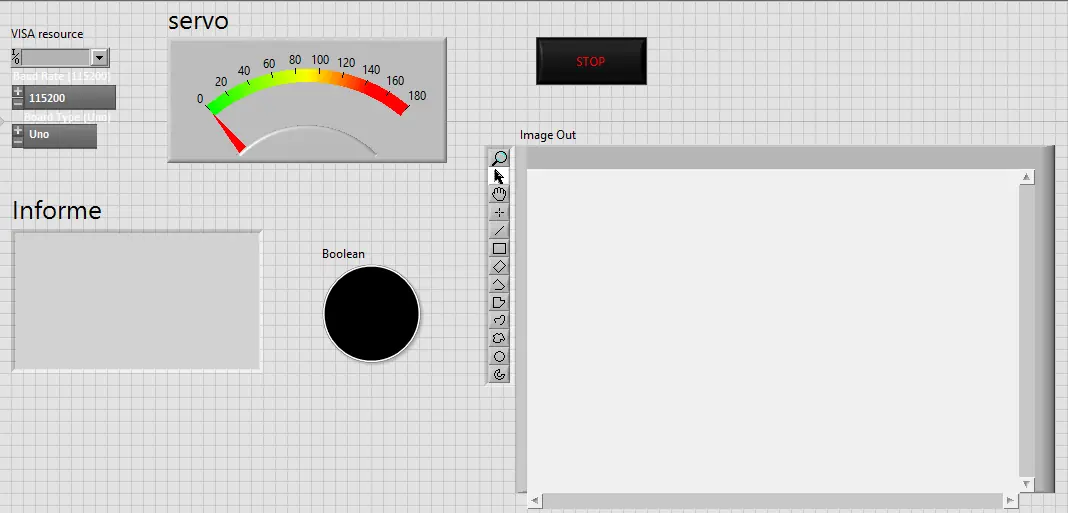This screenshot has height=513, width=1068.
Task: Increment the Board Type selector
Action: click(x=18, y=129)
